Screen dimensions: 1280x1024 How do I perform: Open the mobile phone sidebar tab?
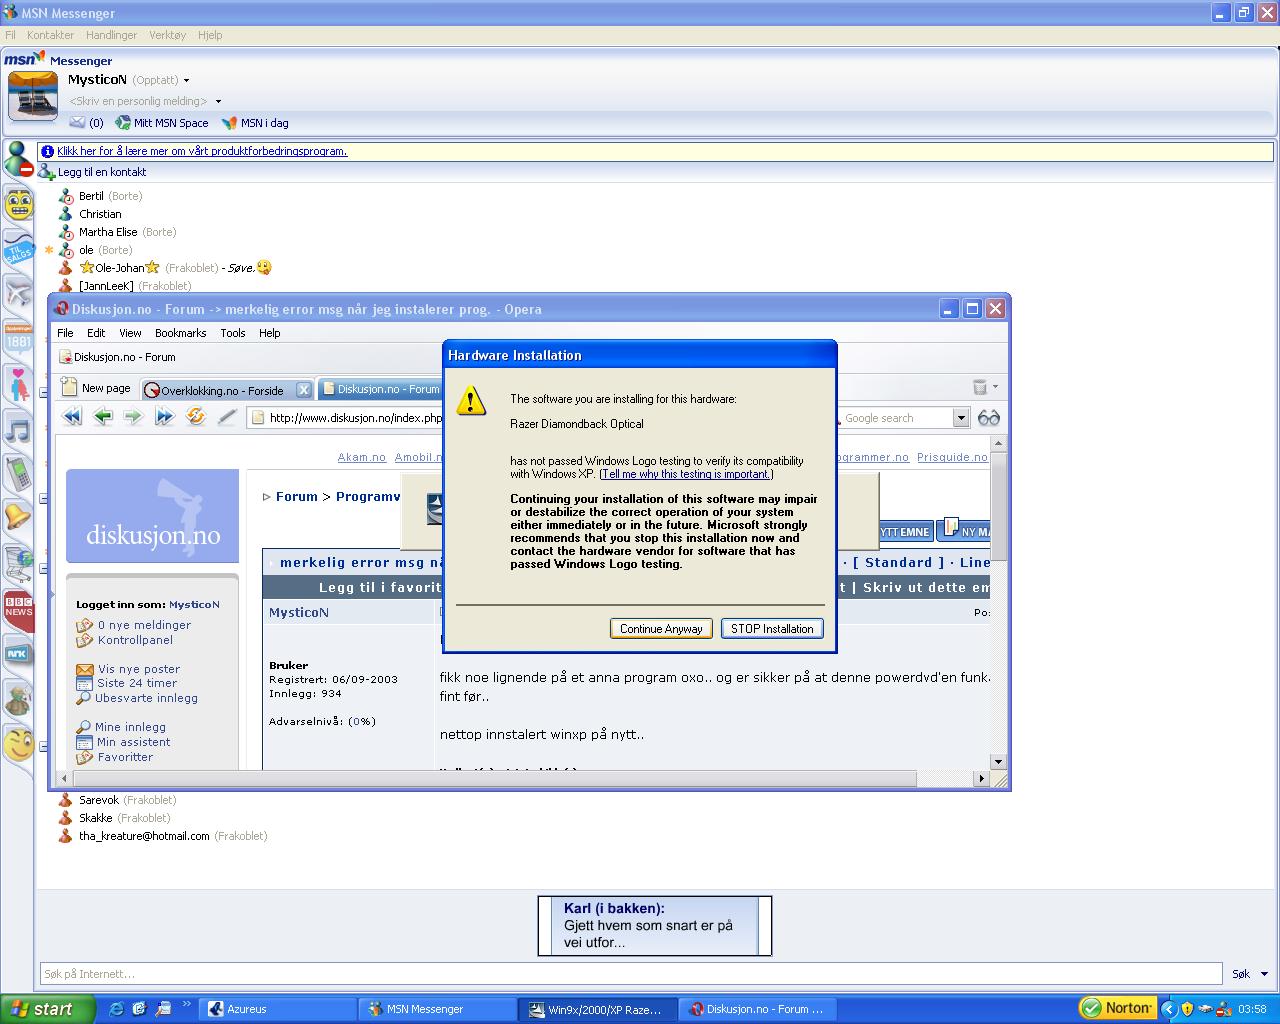click(x=19, y=473)
